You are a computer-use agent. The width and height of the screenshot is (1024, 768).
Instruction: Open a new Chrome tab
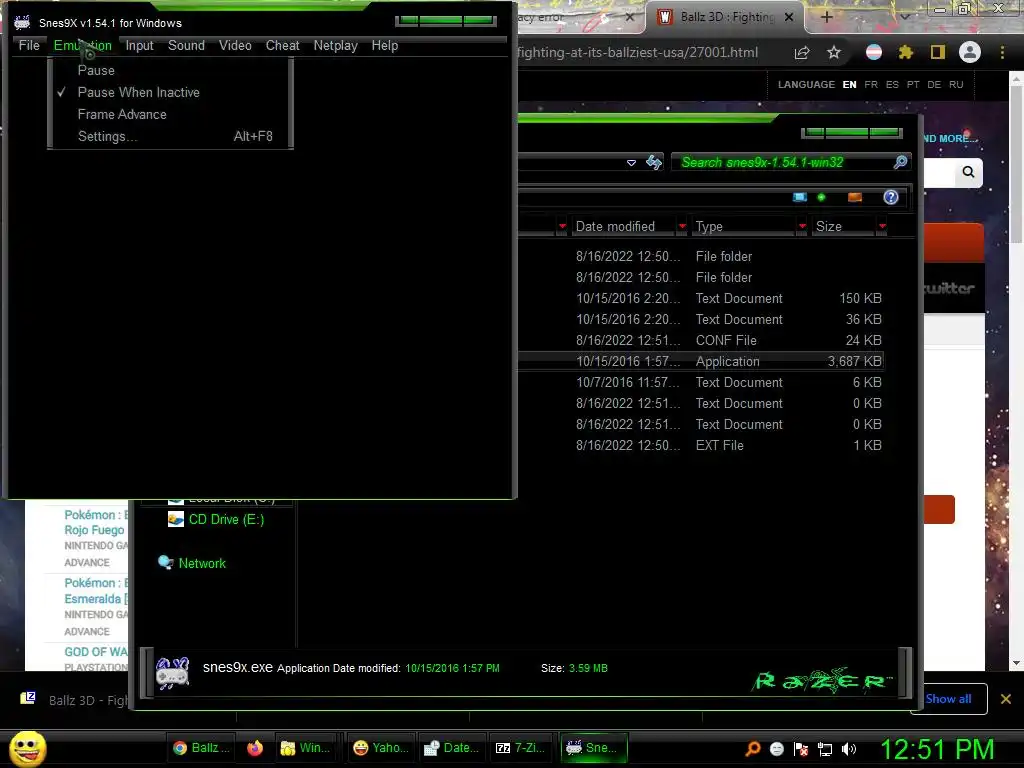point(826,17)
